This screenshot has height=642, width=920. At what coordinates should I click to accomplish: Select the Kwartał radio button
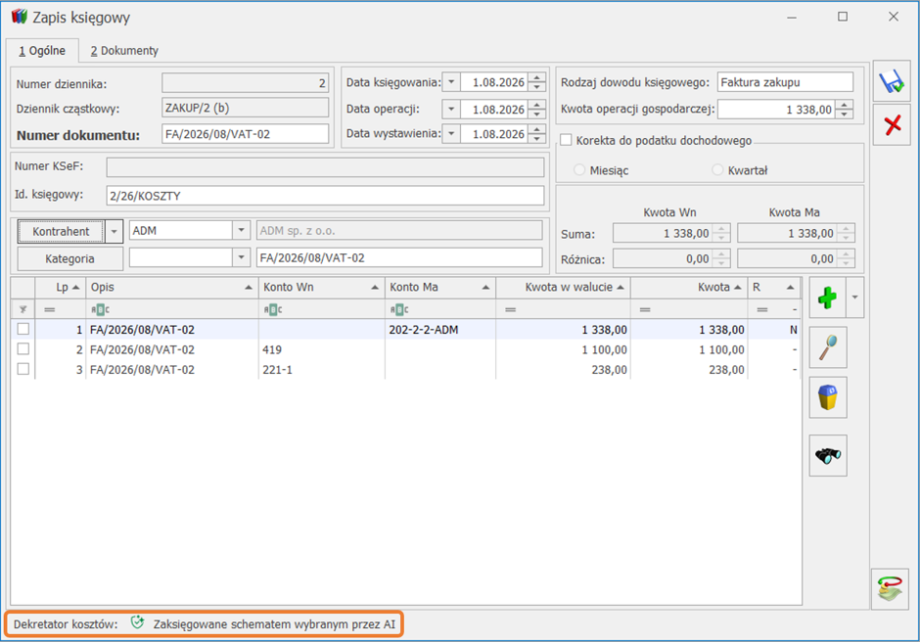(x=717, y=170)
